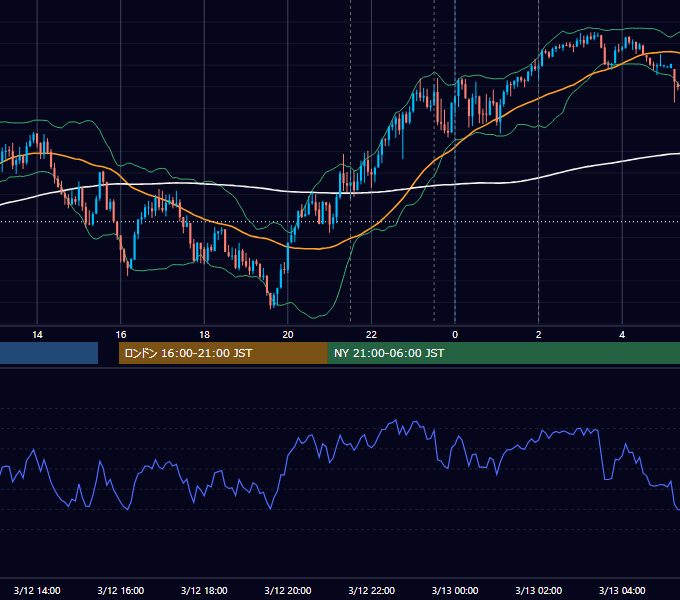Click the 20 hour label on upper axis
Screen dimensions: 680x600
pos(288,335)
